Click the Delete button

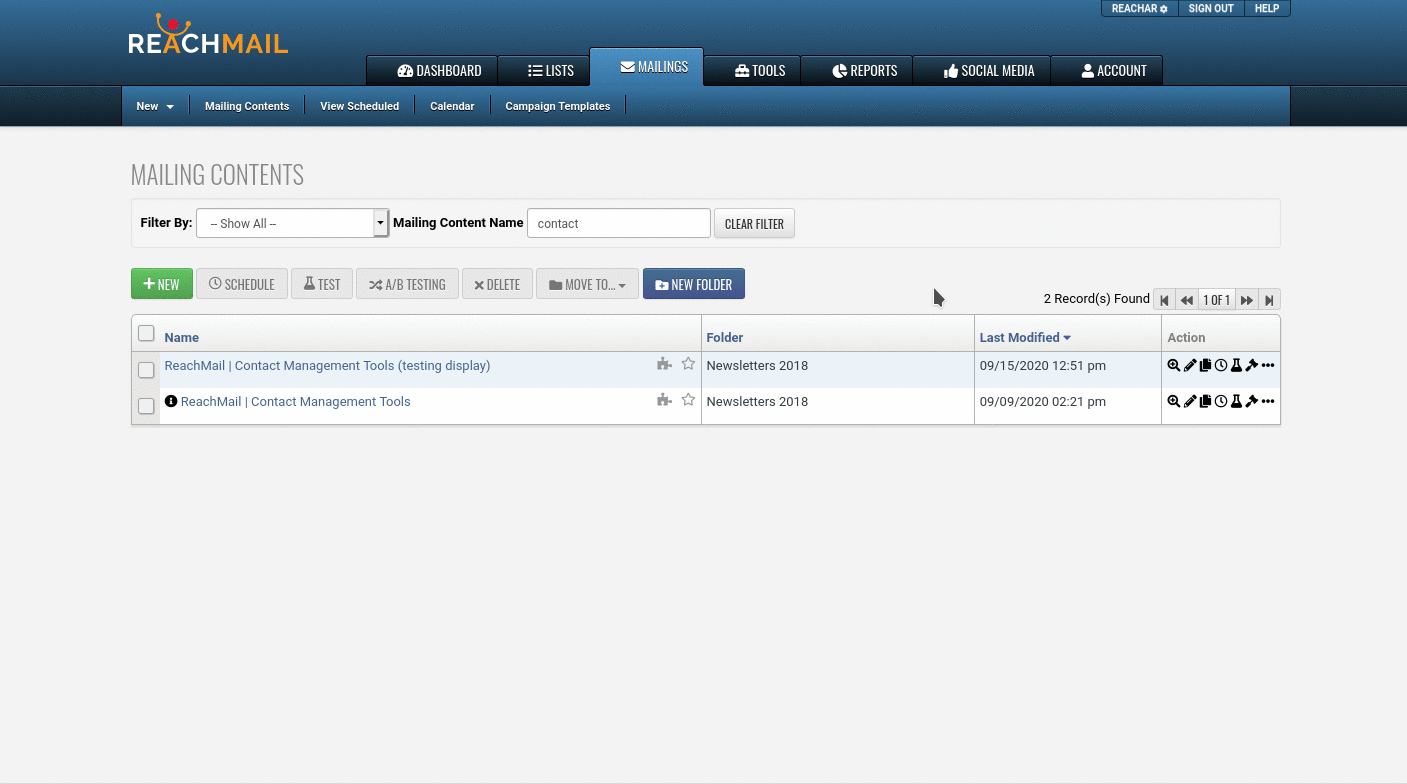coord(497,284)
